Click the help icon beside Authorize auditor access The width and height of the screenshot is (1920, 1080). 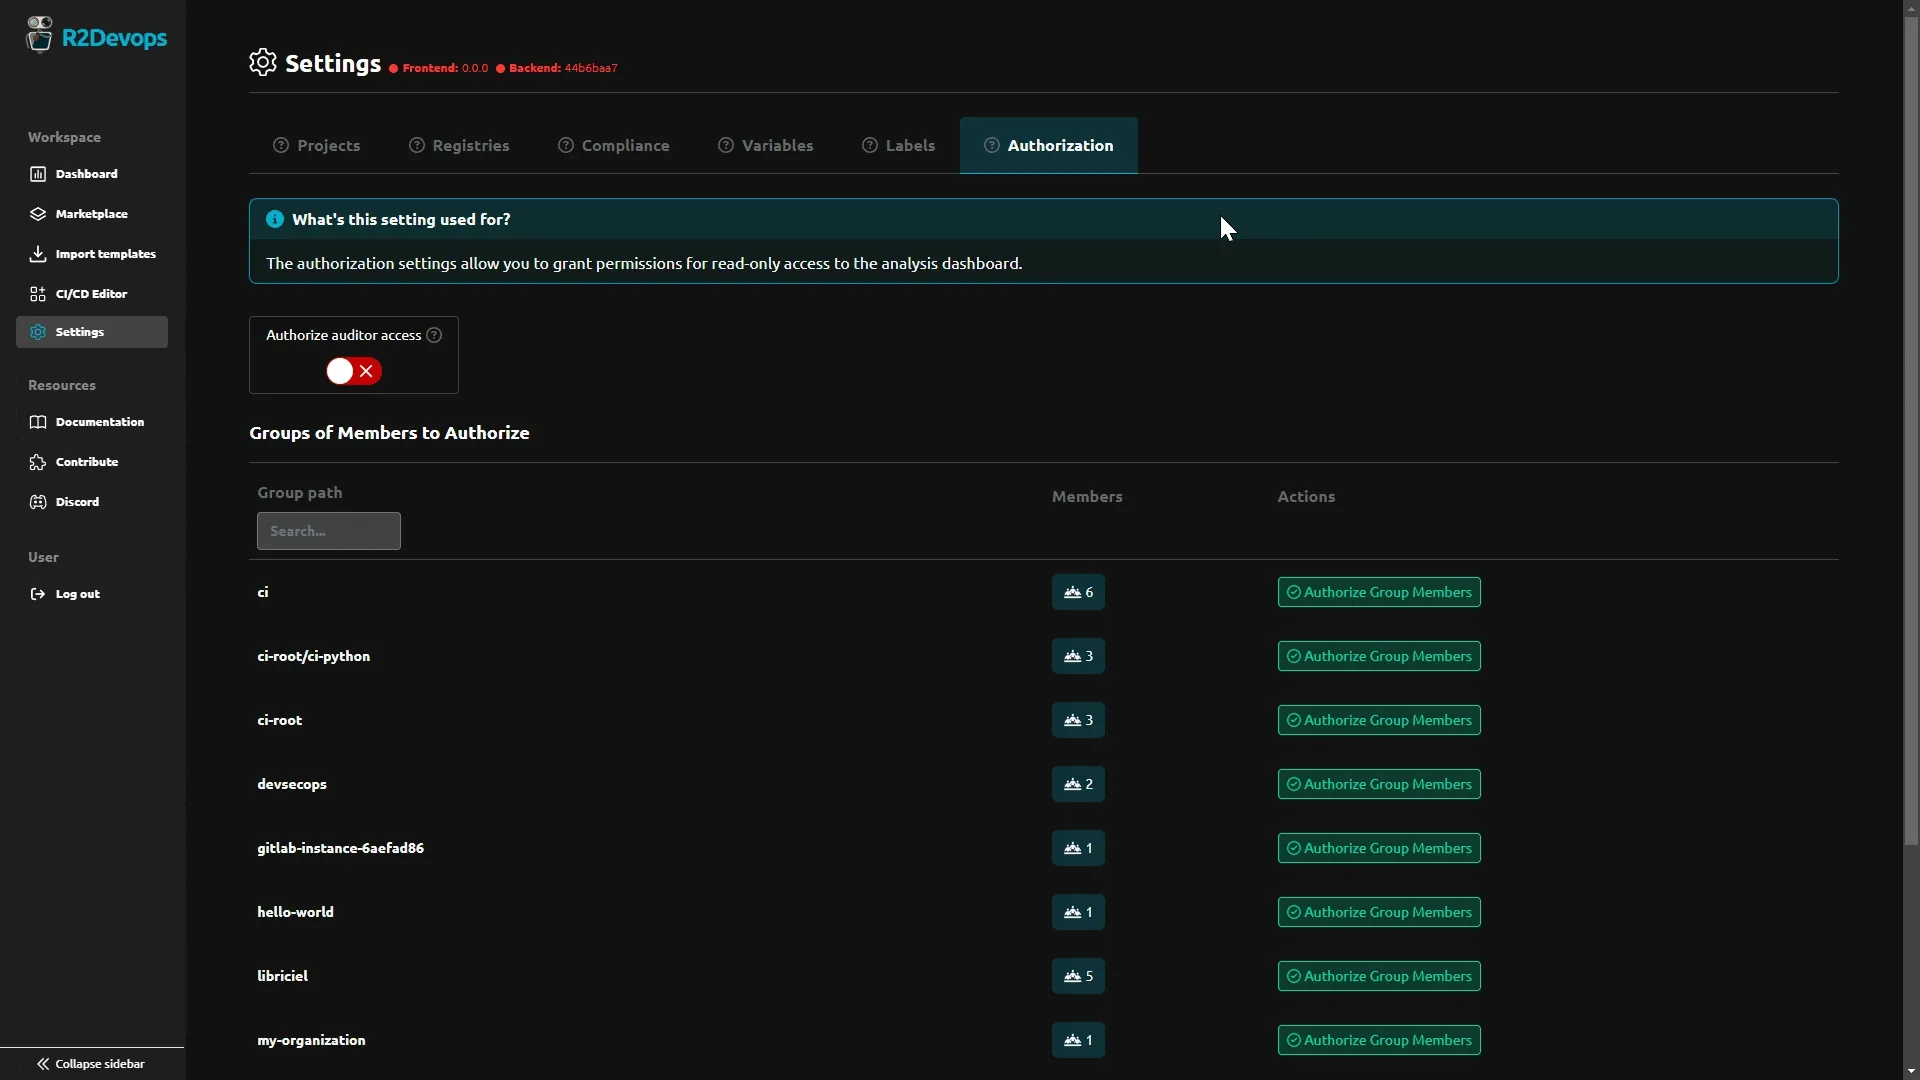coord(433,335)
